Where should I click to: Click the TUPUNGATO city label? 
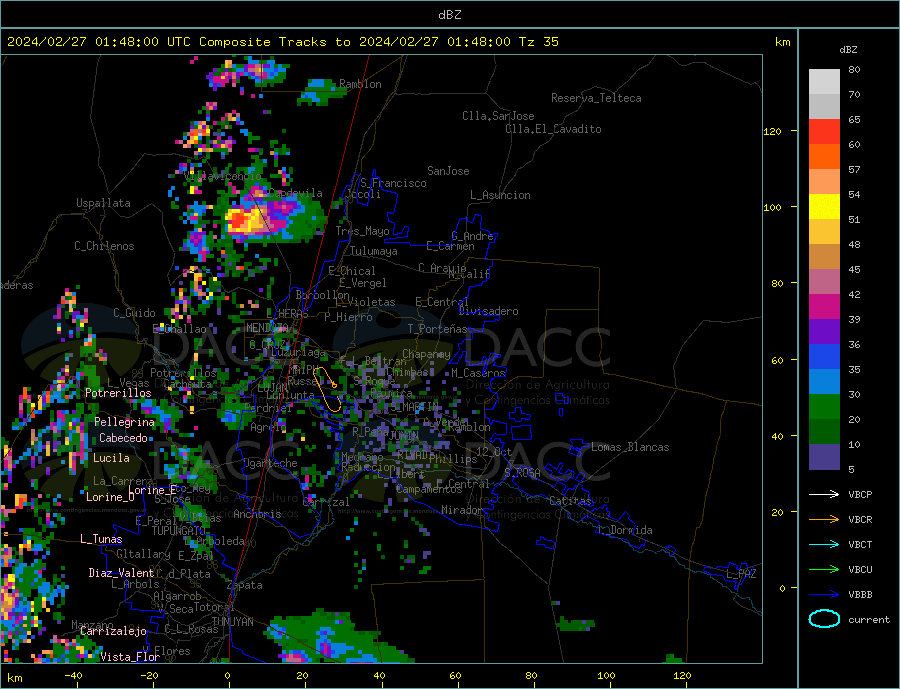pyautogui.click(x=179, y=531)
